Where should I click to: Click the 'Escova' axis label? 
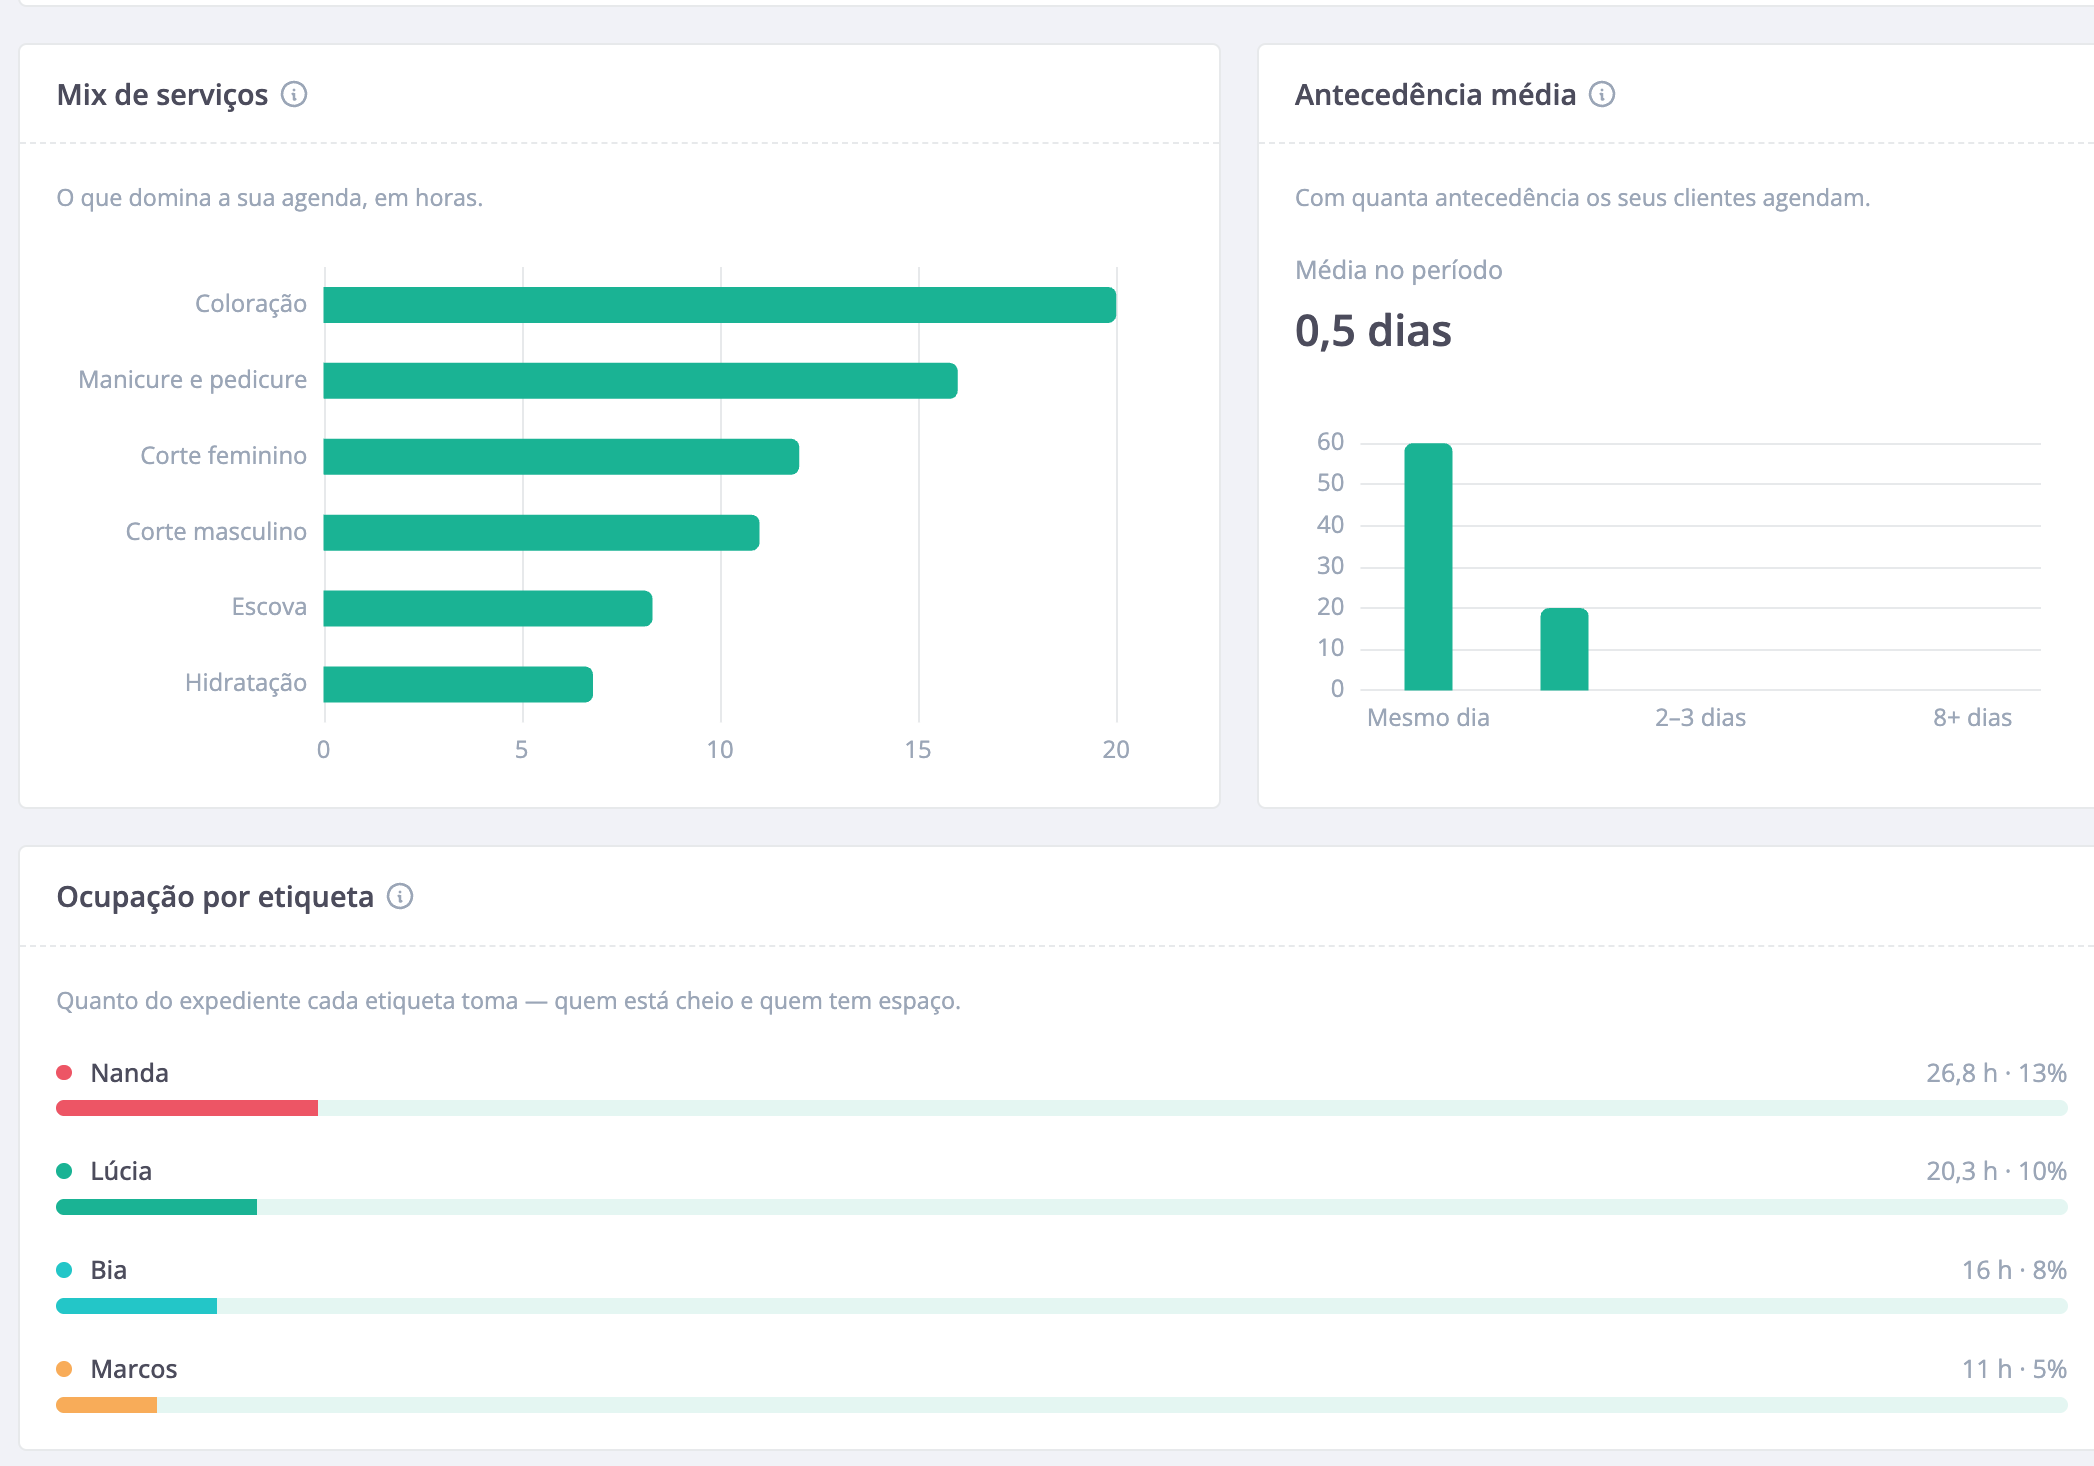269,607
